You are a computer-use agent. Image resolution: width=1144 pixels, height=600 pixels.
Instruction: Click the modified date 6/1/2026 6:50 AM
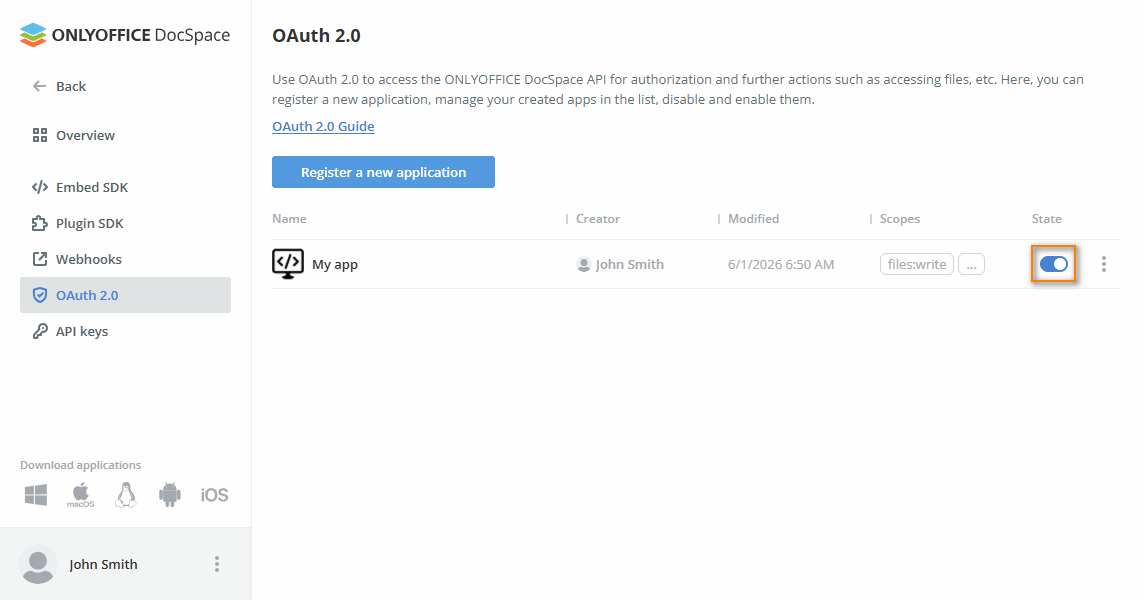tap(781, 264)
